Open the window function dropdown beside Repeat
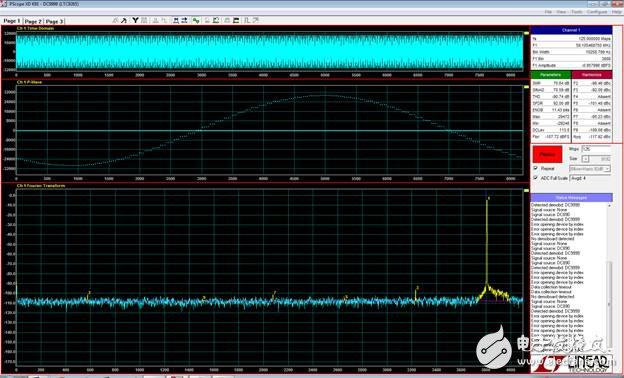 pyautogui.click(x=590, y=169)
